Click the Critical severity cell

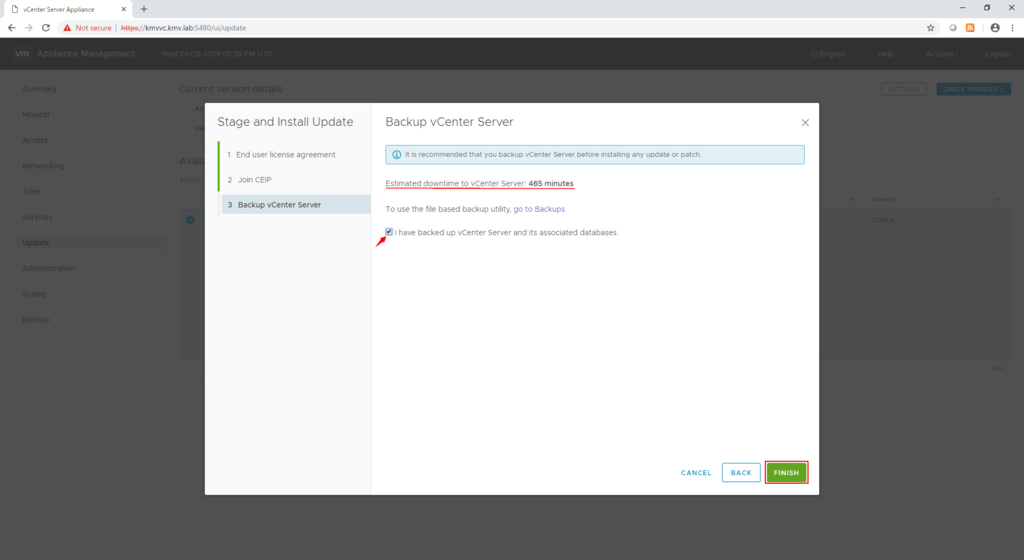pyautogui.click(x=884, y=220)
